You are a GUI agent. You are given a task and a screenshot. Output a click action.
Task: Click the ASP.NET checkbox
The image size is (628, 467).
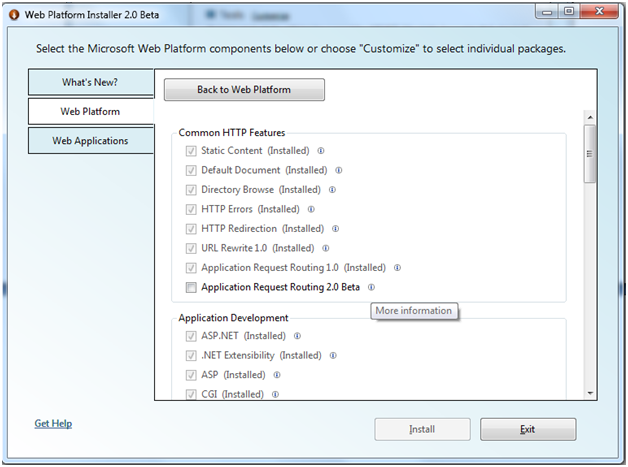191,336
